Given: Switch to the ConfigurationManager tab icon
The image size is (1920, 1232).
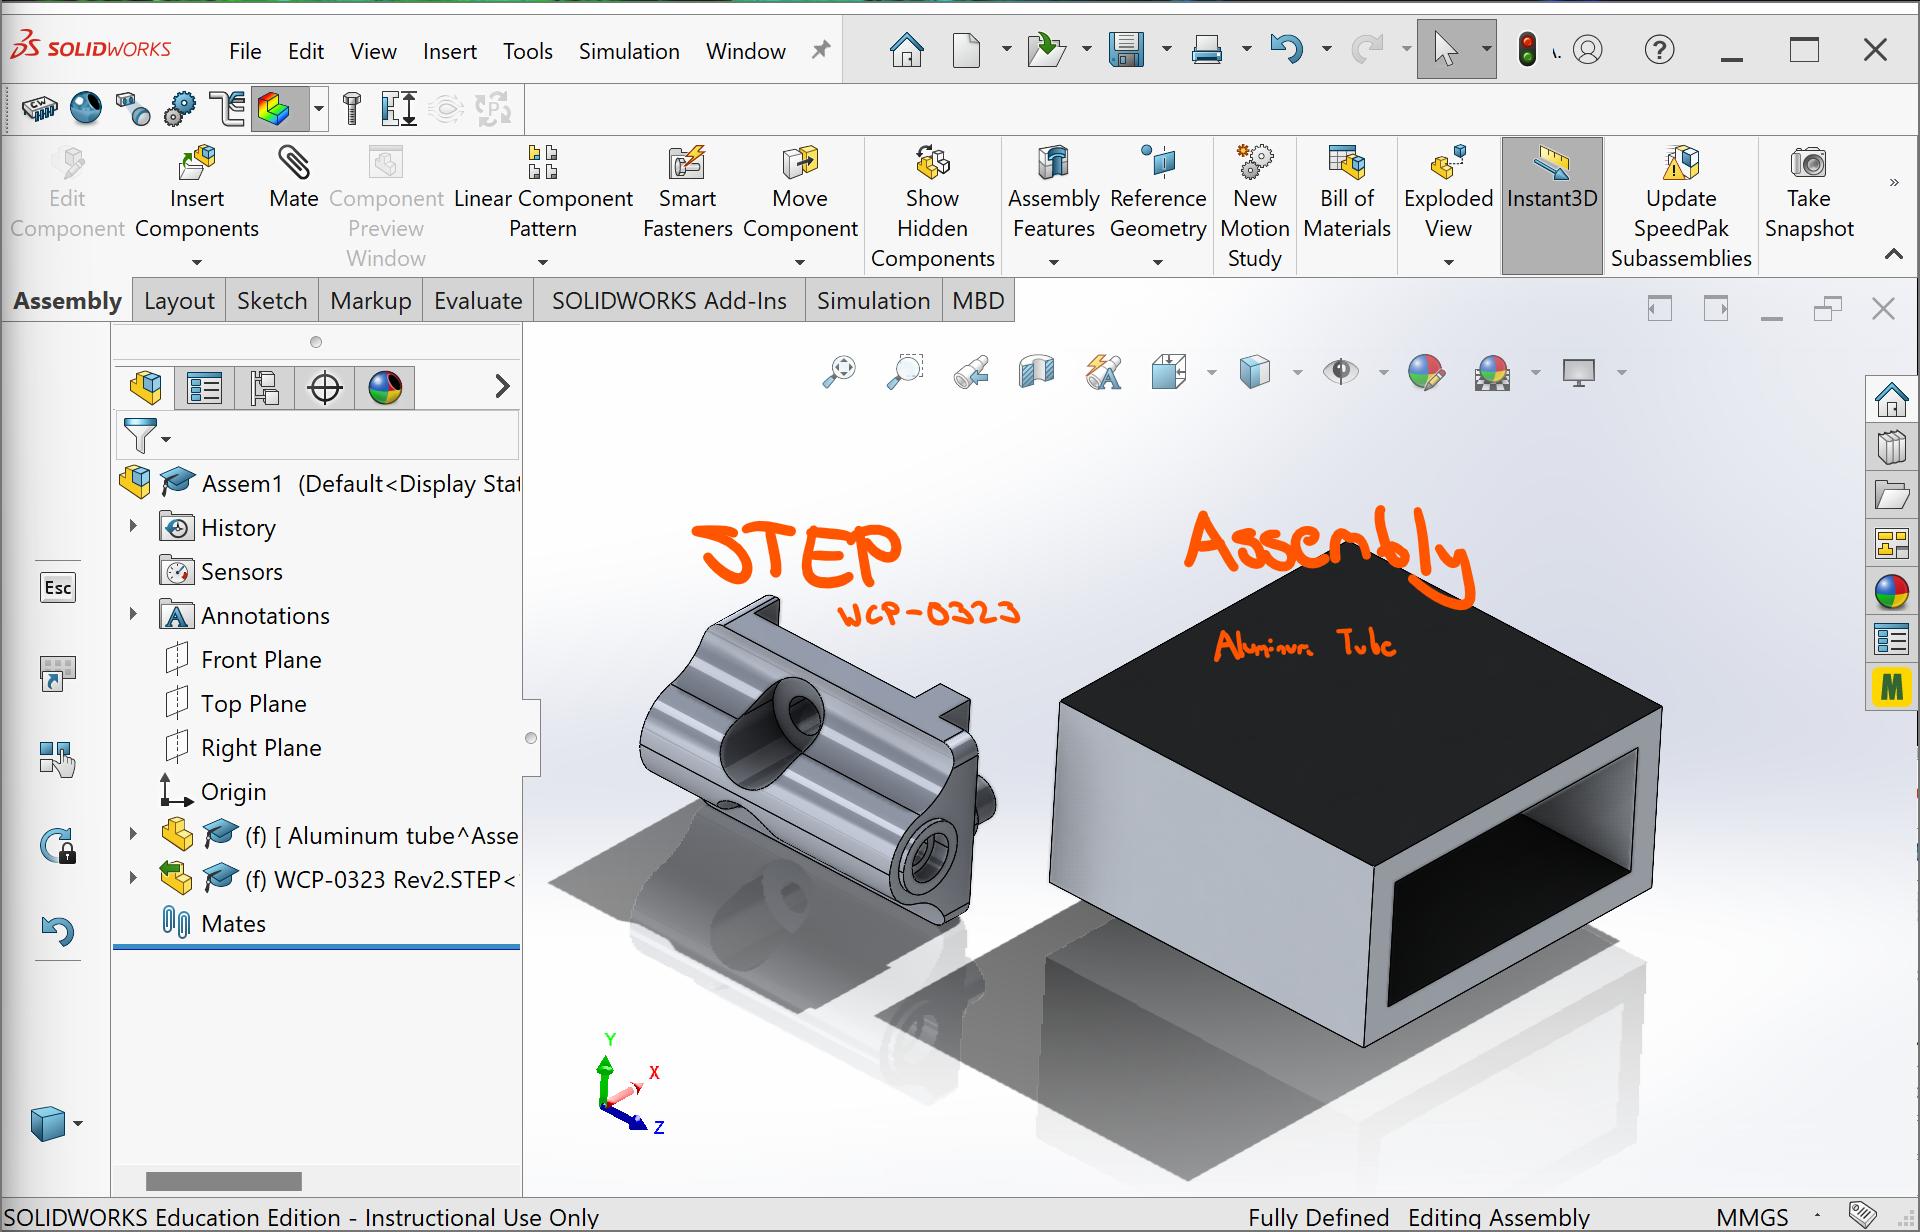Looking at the screenshot, I should click(265, 387).
